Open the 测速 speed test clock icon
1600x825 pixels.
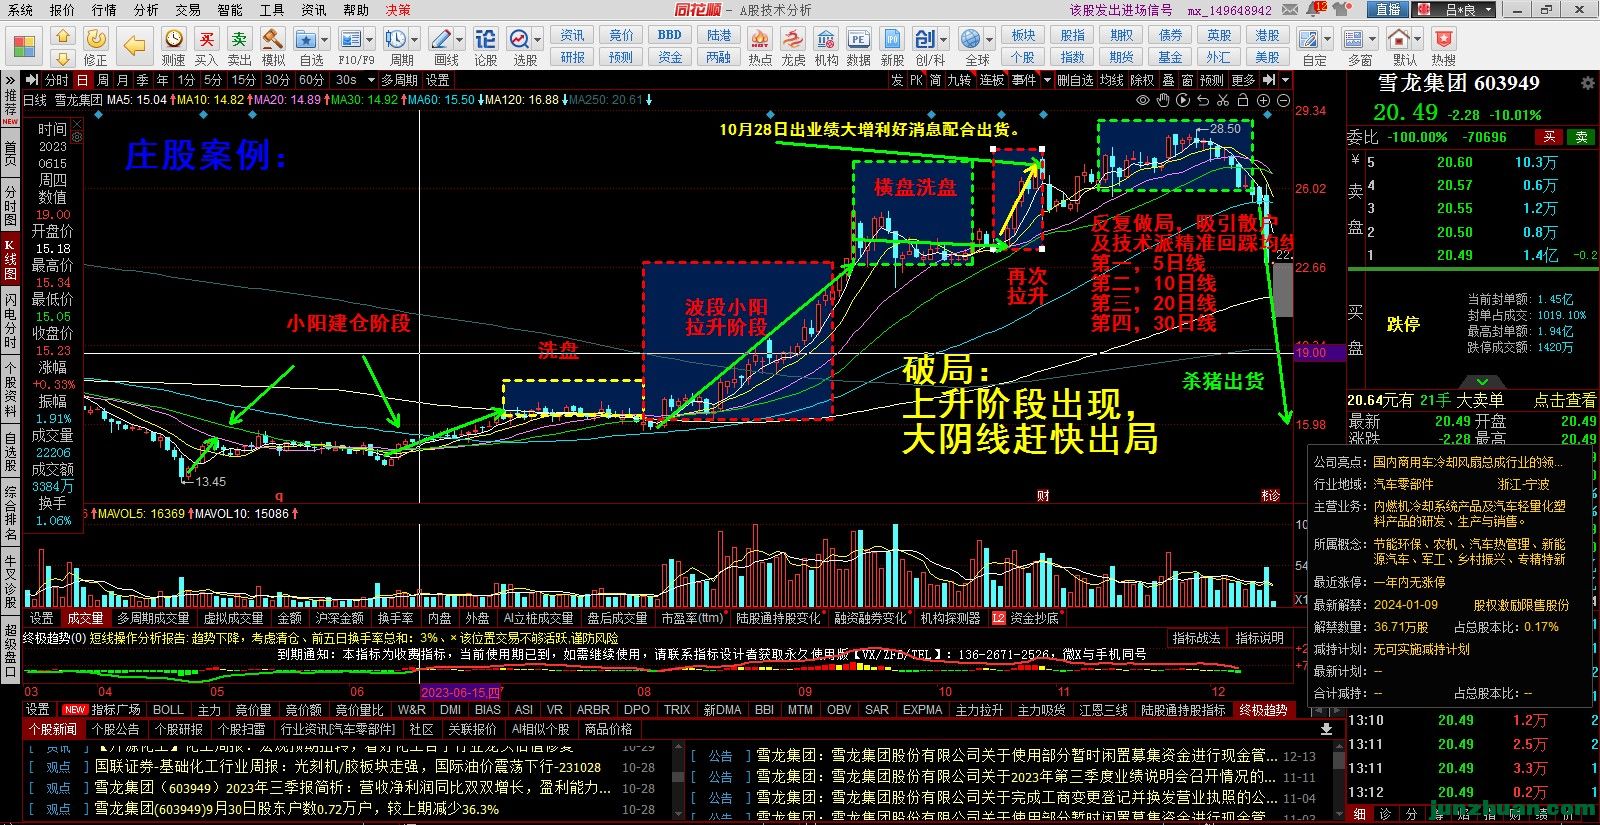point(173,39)
